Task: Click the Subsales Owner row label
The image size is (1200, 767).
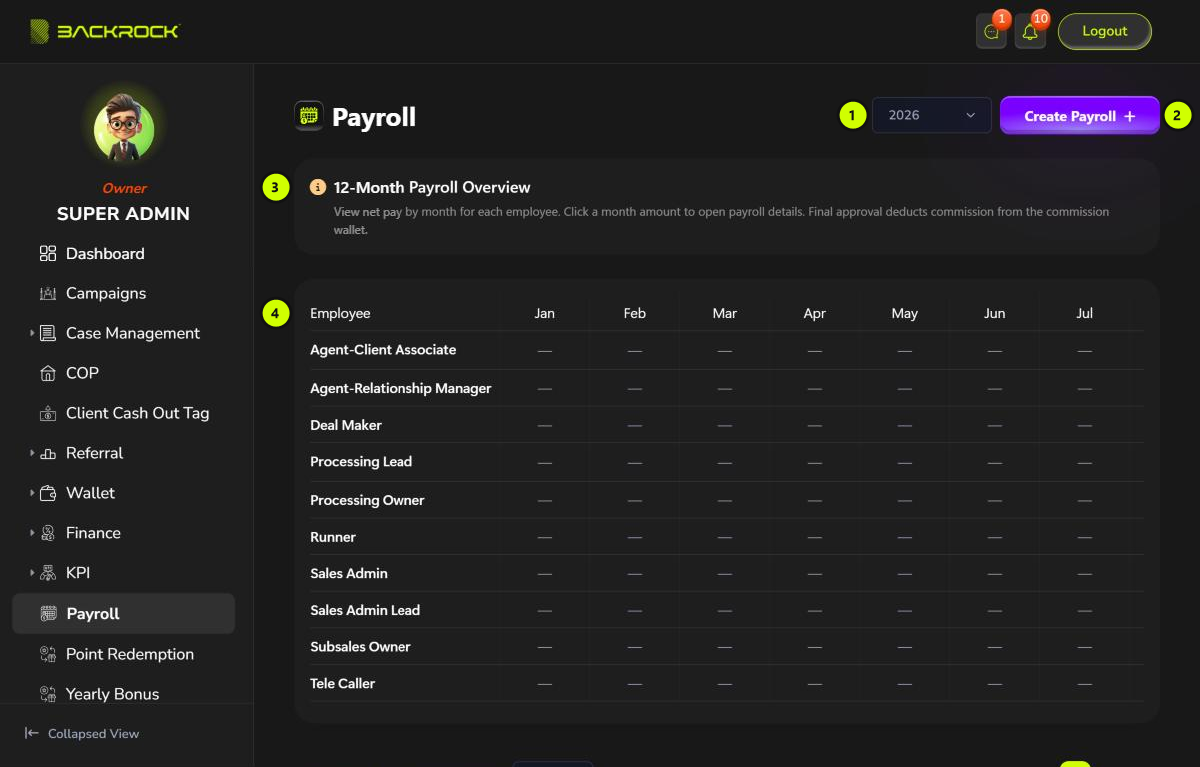Action: (x=360, y=647)
